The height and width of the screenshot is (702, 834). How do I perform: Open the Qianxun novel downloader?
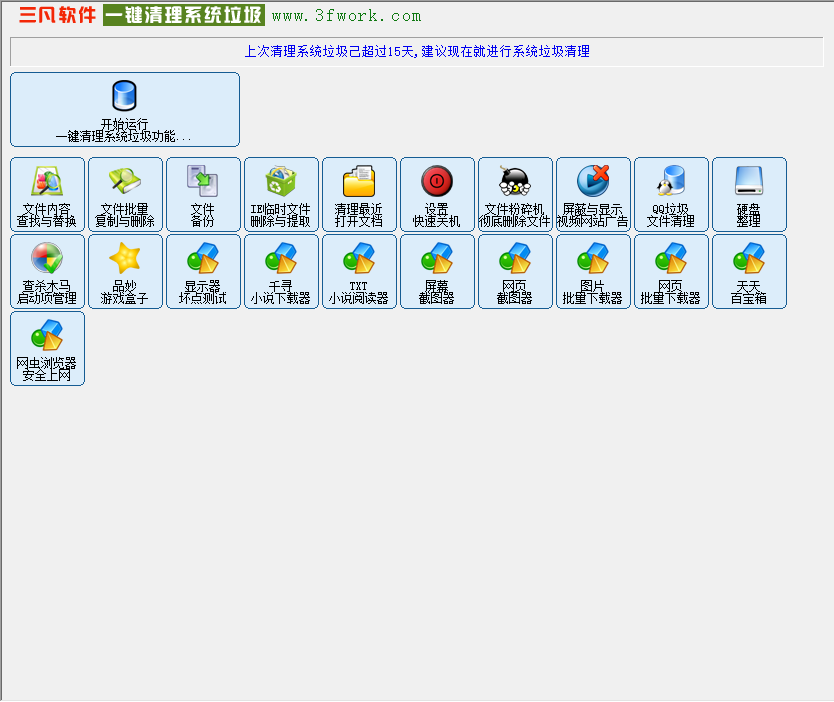click(x=280, y=271)
